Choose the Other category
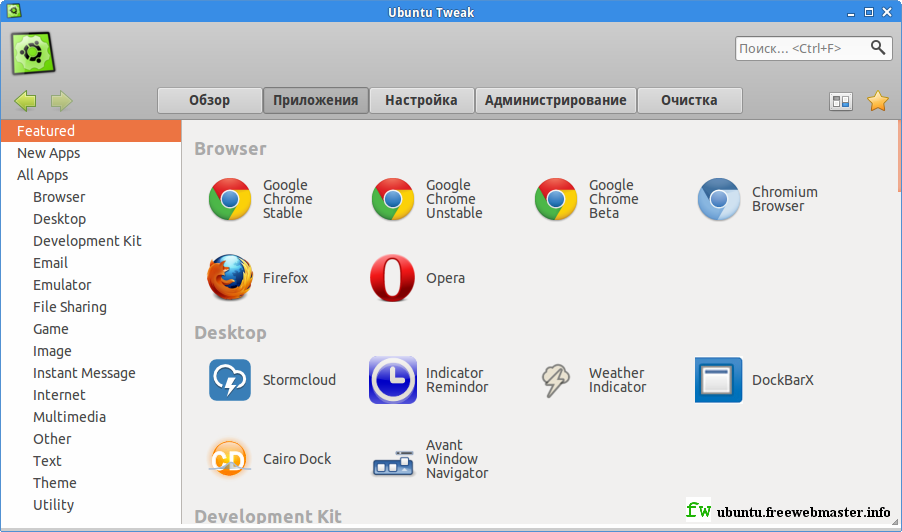Screen dimensions: 902x532 coord(91,439)
